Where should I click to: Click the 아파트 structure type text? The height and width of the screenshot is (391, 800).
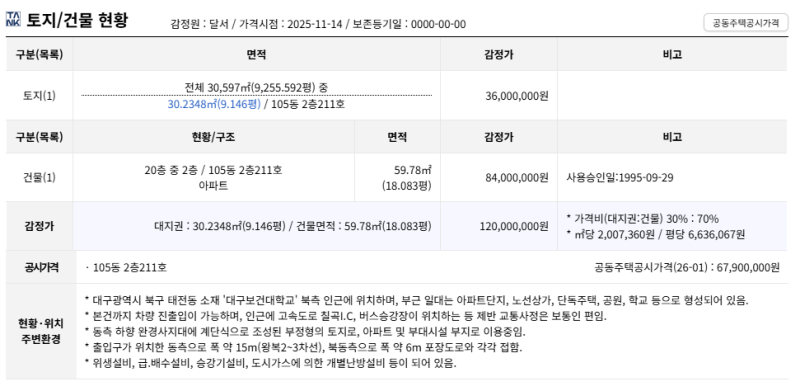213,186
